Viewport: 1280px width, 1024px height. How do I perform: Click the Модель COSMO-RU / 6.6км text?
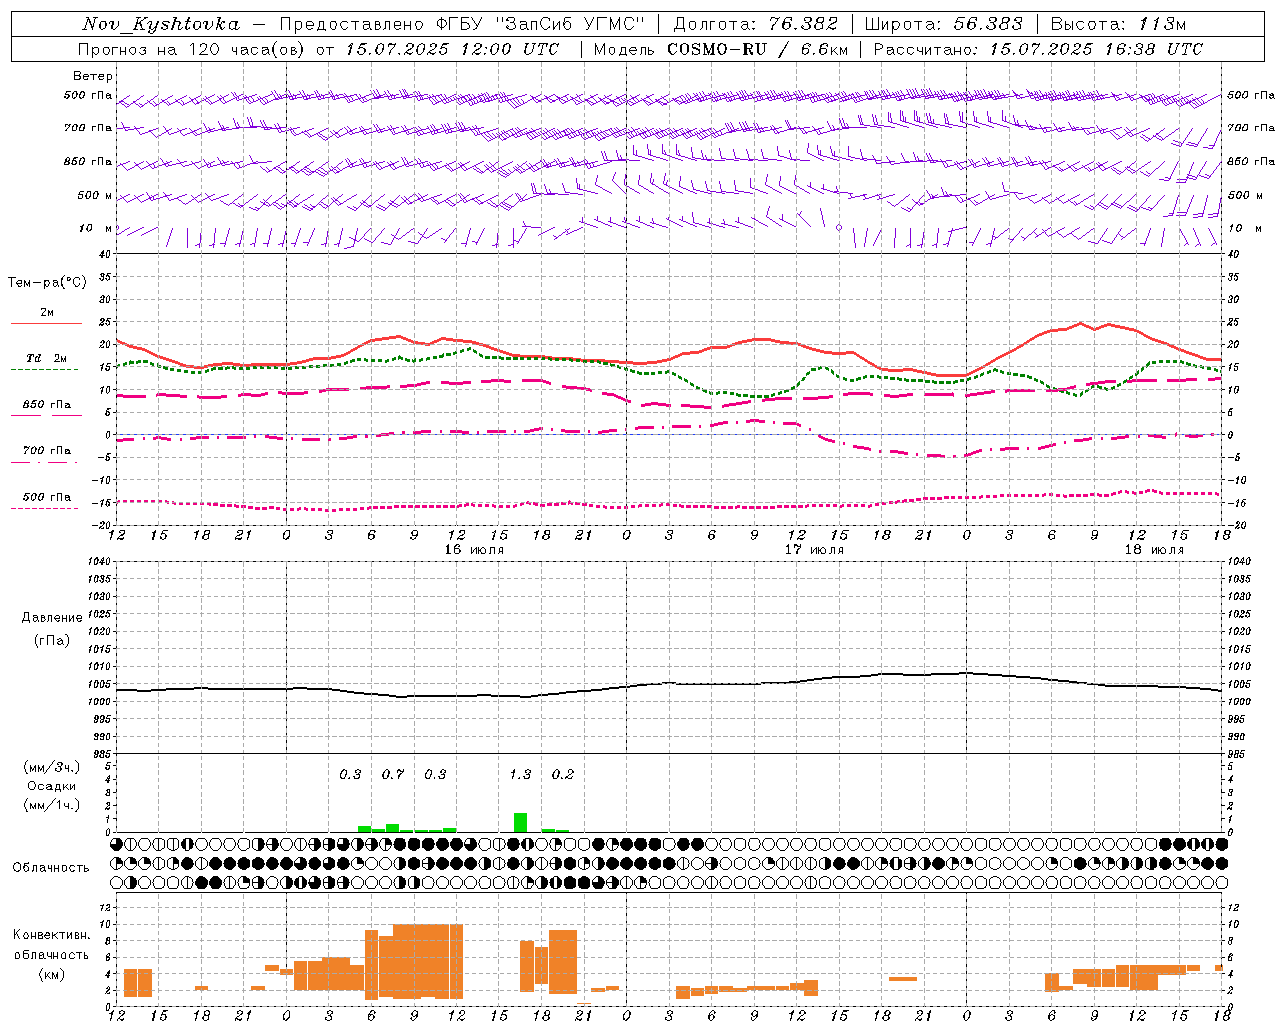pyautogui.click(x=720, y=49)
